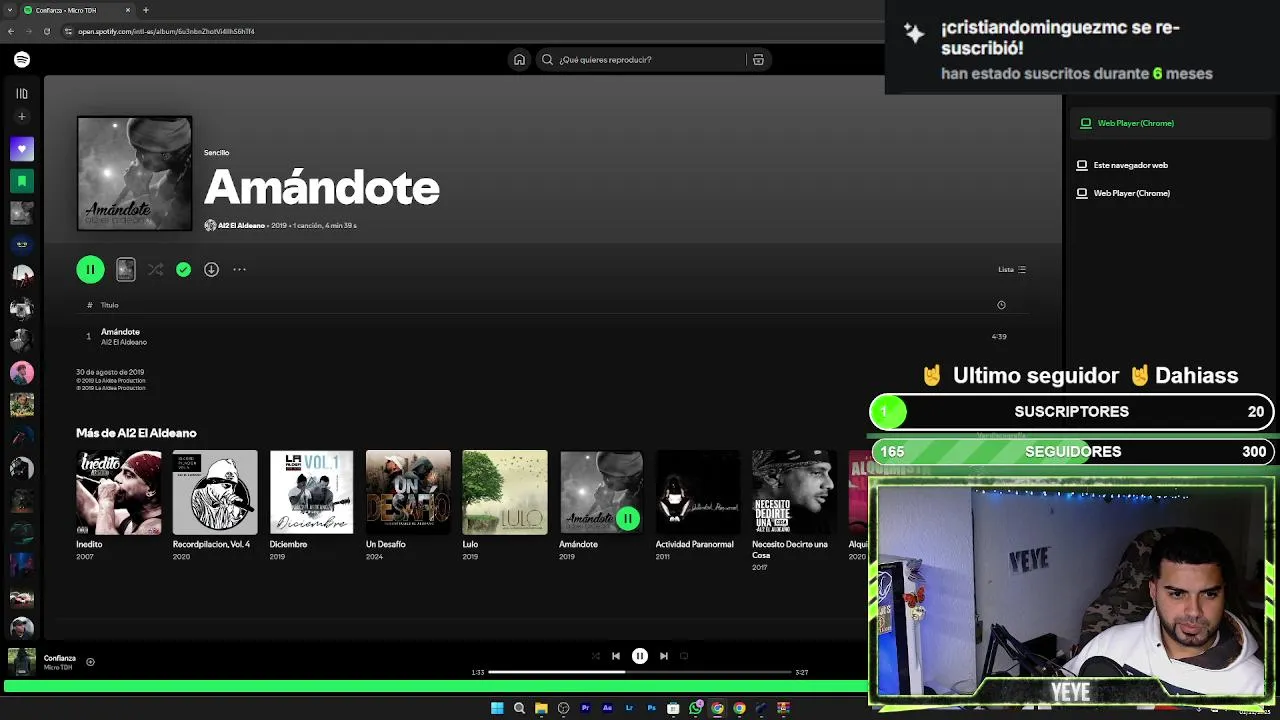
Task: Open the Recordpilacion, Vol. 4 album card
Action: pyautogui.click(x=215, y=505)
